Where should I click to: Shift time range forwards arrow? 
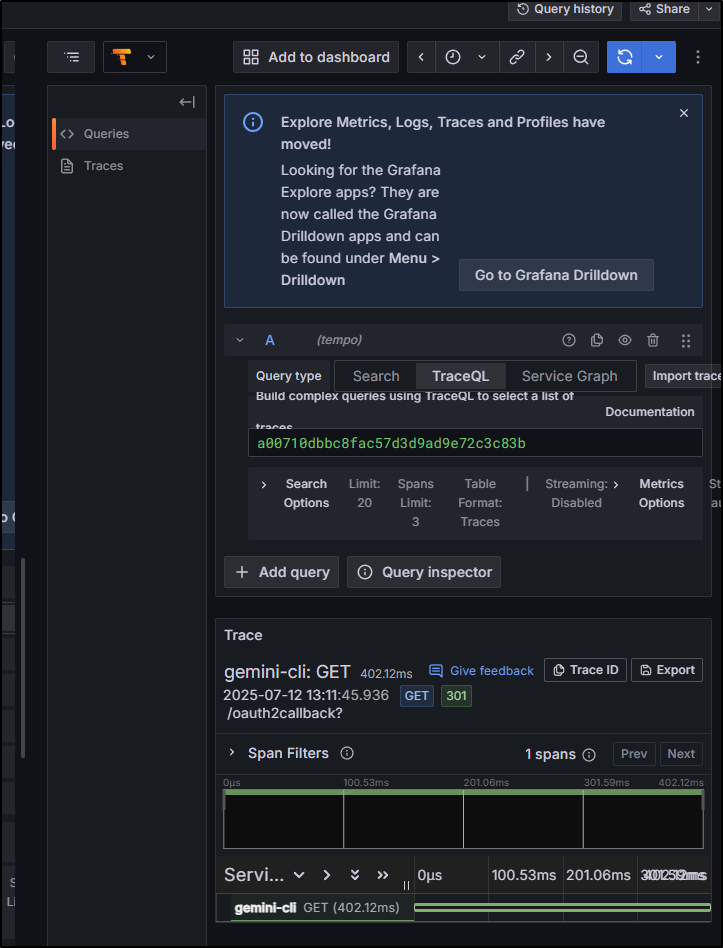[x=548, y=57]
